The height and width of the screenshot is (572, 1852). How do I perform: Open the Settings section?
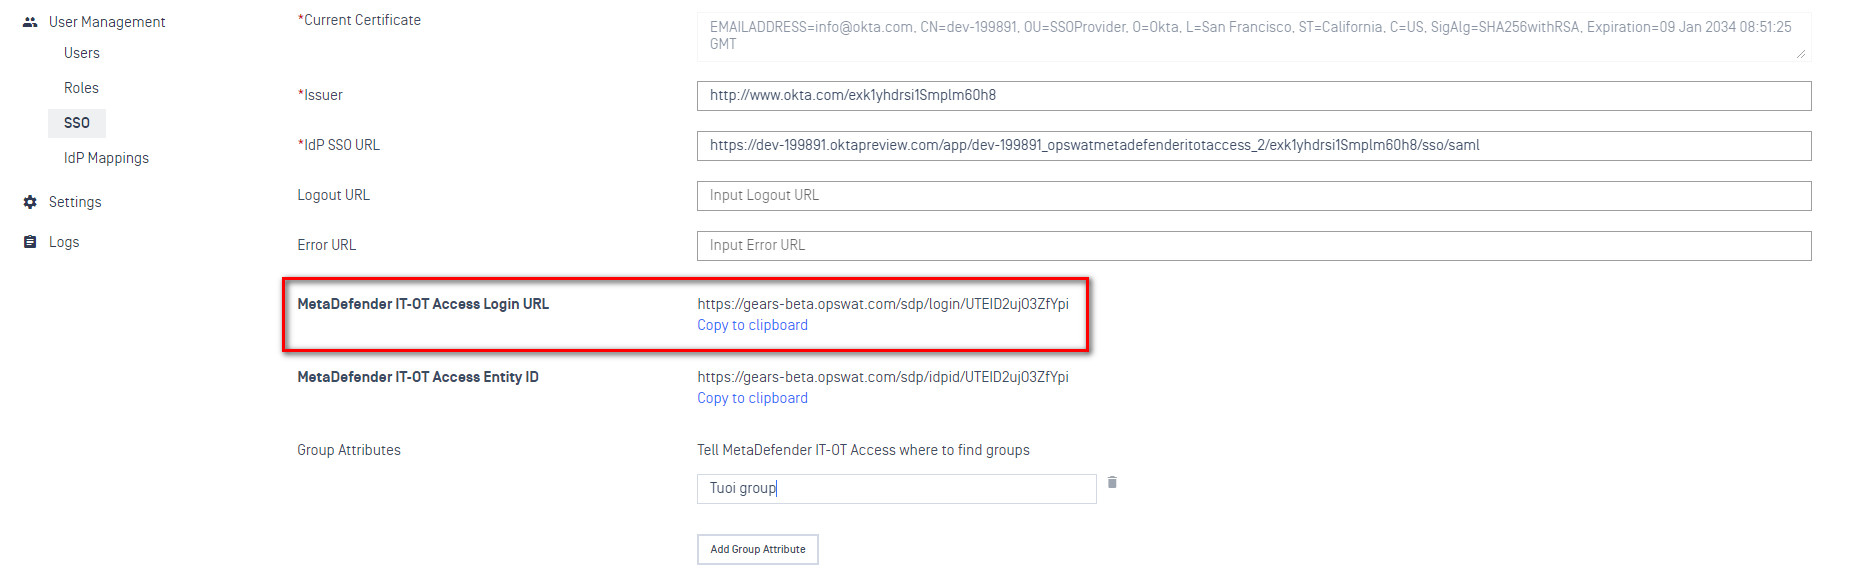[x=75, y=202]
